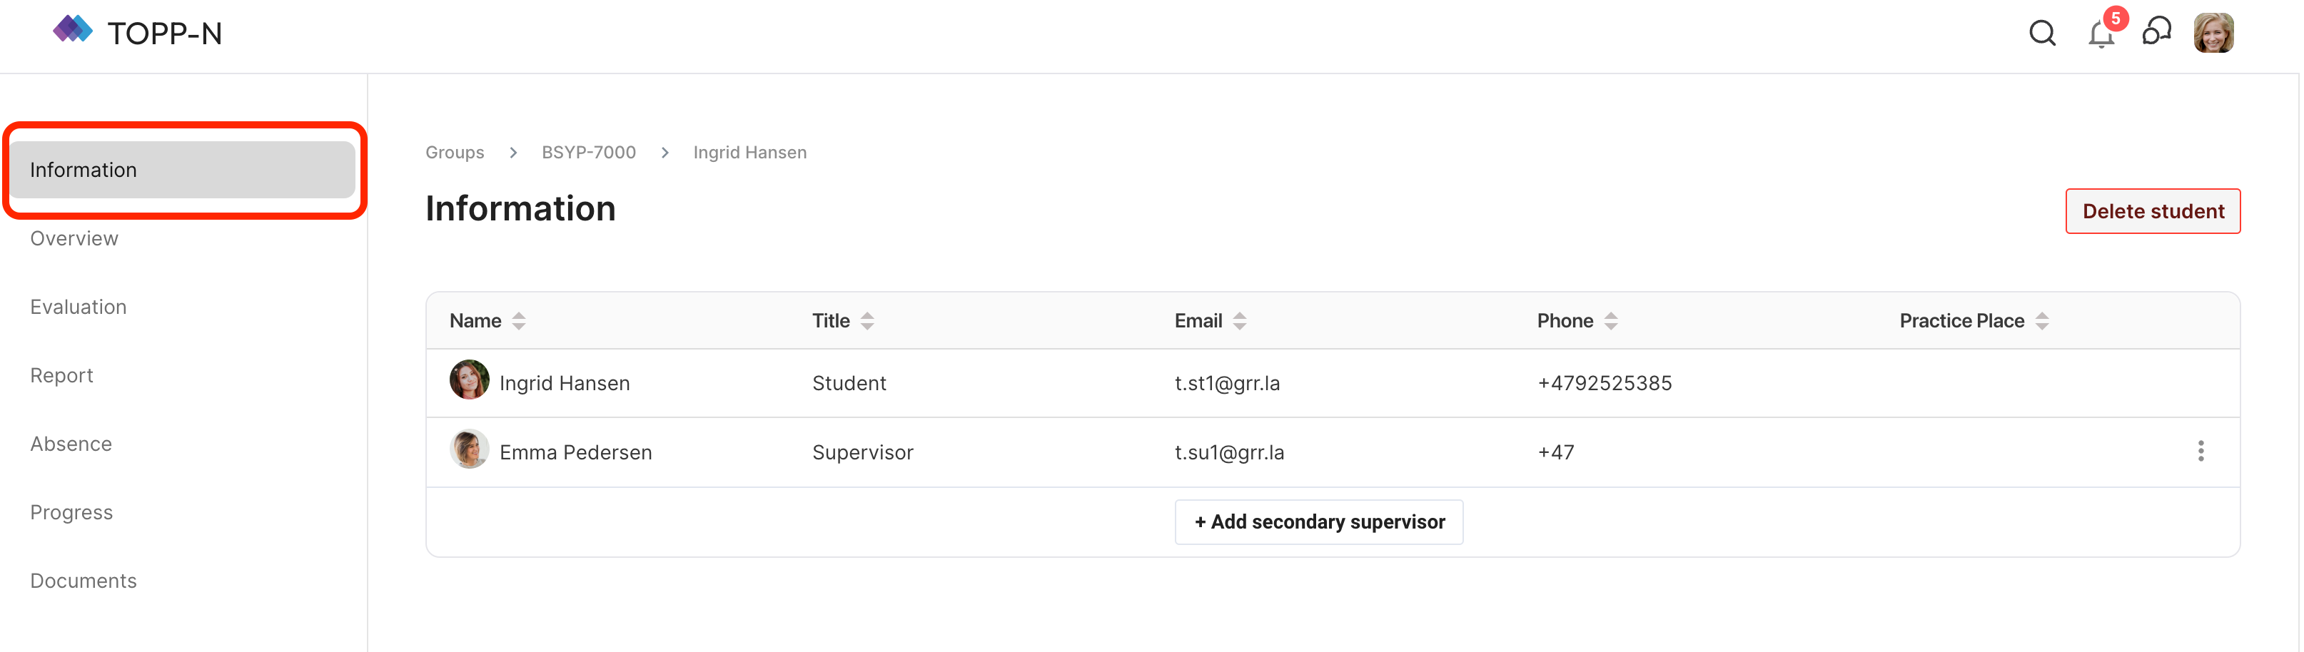Sort the table by Title column
Image resolution: width=2304 pixels, height=652 pixels.
(867, 321)
